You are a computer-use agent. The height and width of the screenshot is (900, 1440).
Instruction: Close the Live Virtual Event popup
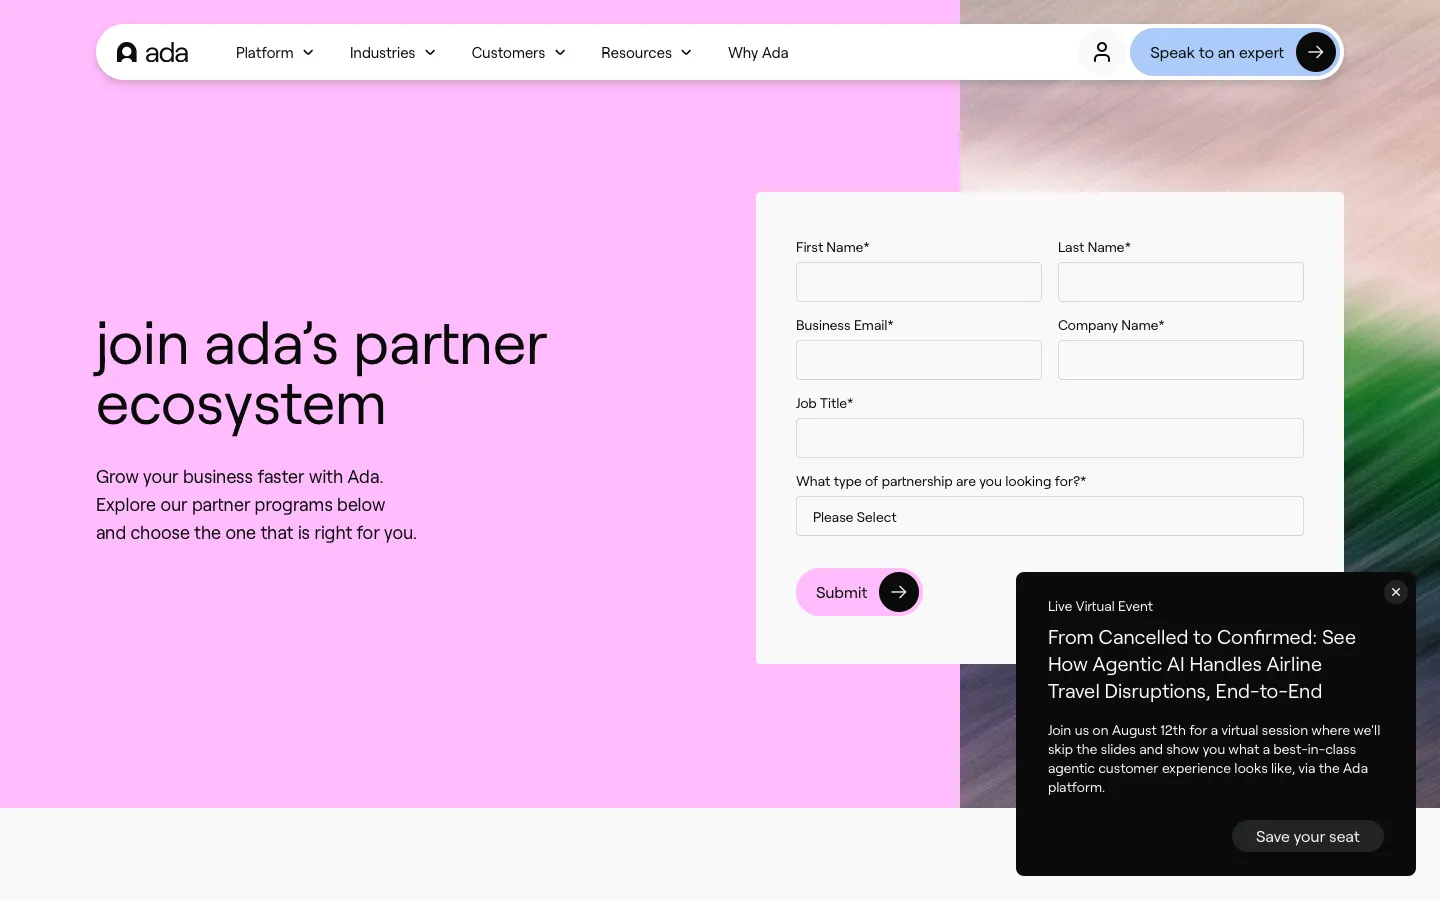pos(1396,592)
